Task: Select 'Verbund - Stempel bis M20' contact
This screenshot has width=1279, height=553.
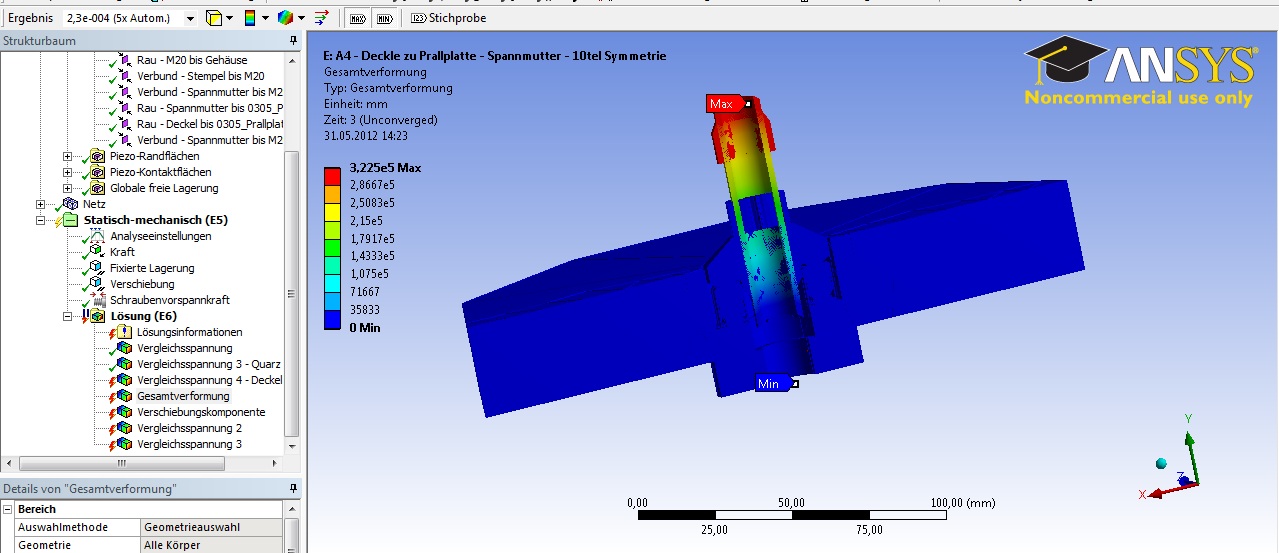Action: [201, 76]
